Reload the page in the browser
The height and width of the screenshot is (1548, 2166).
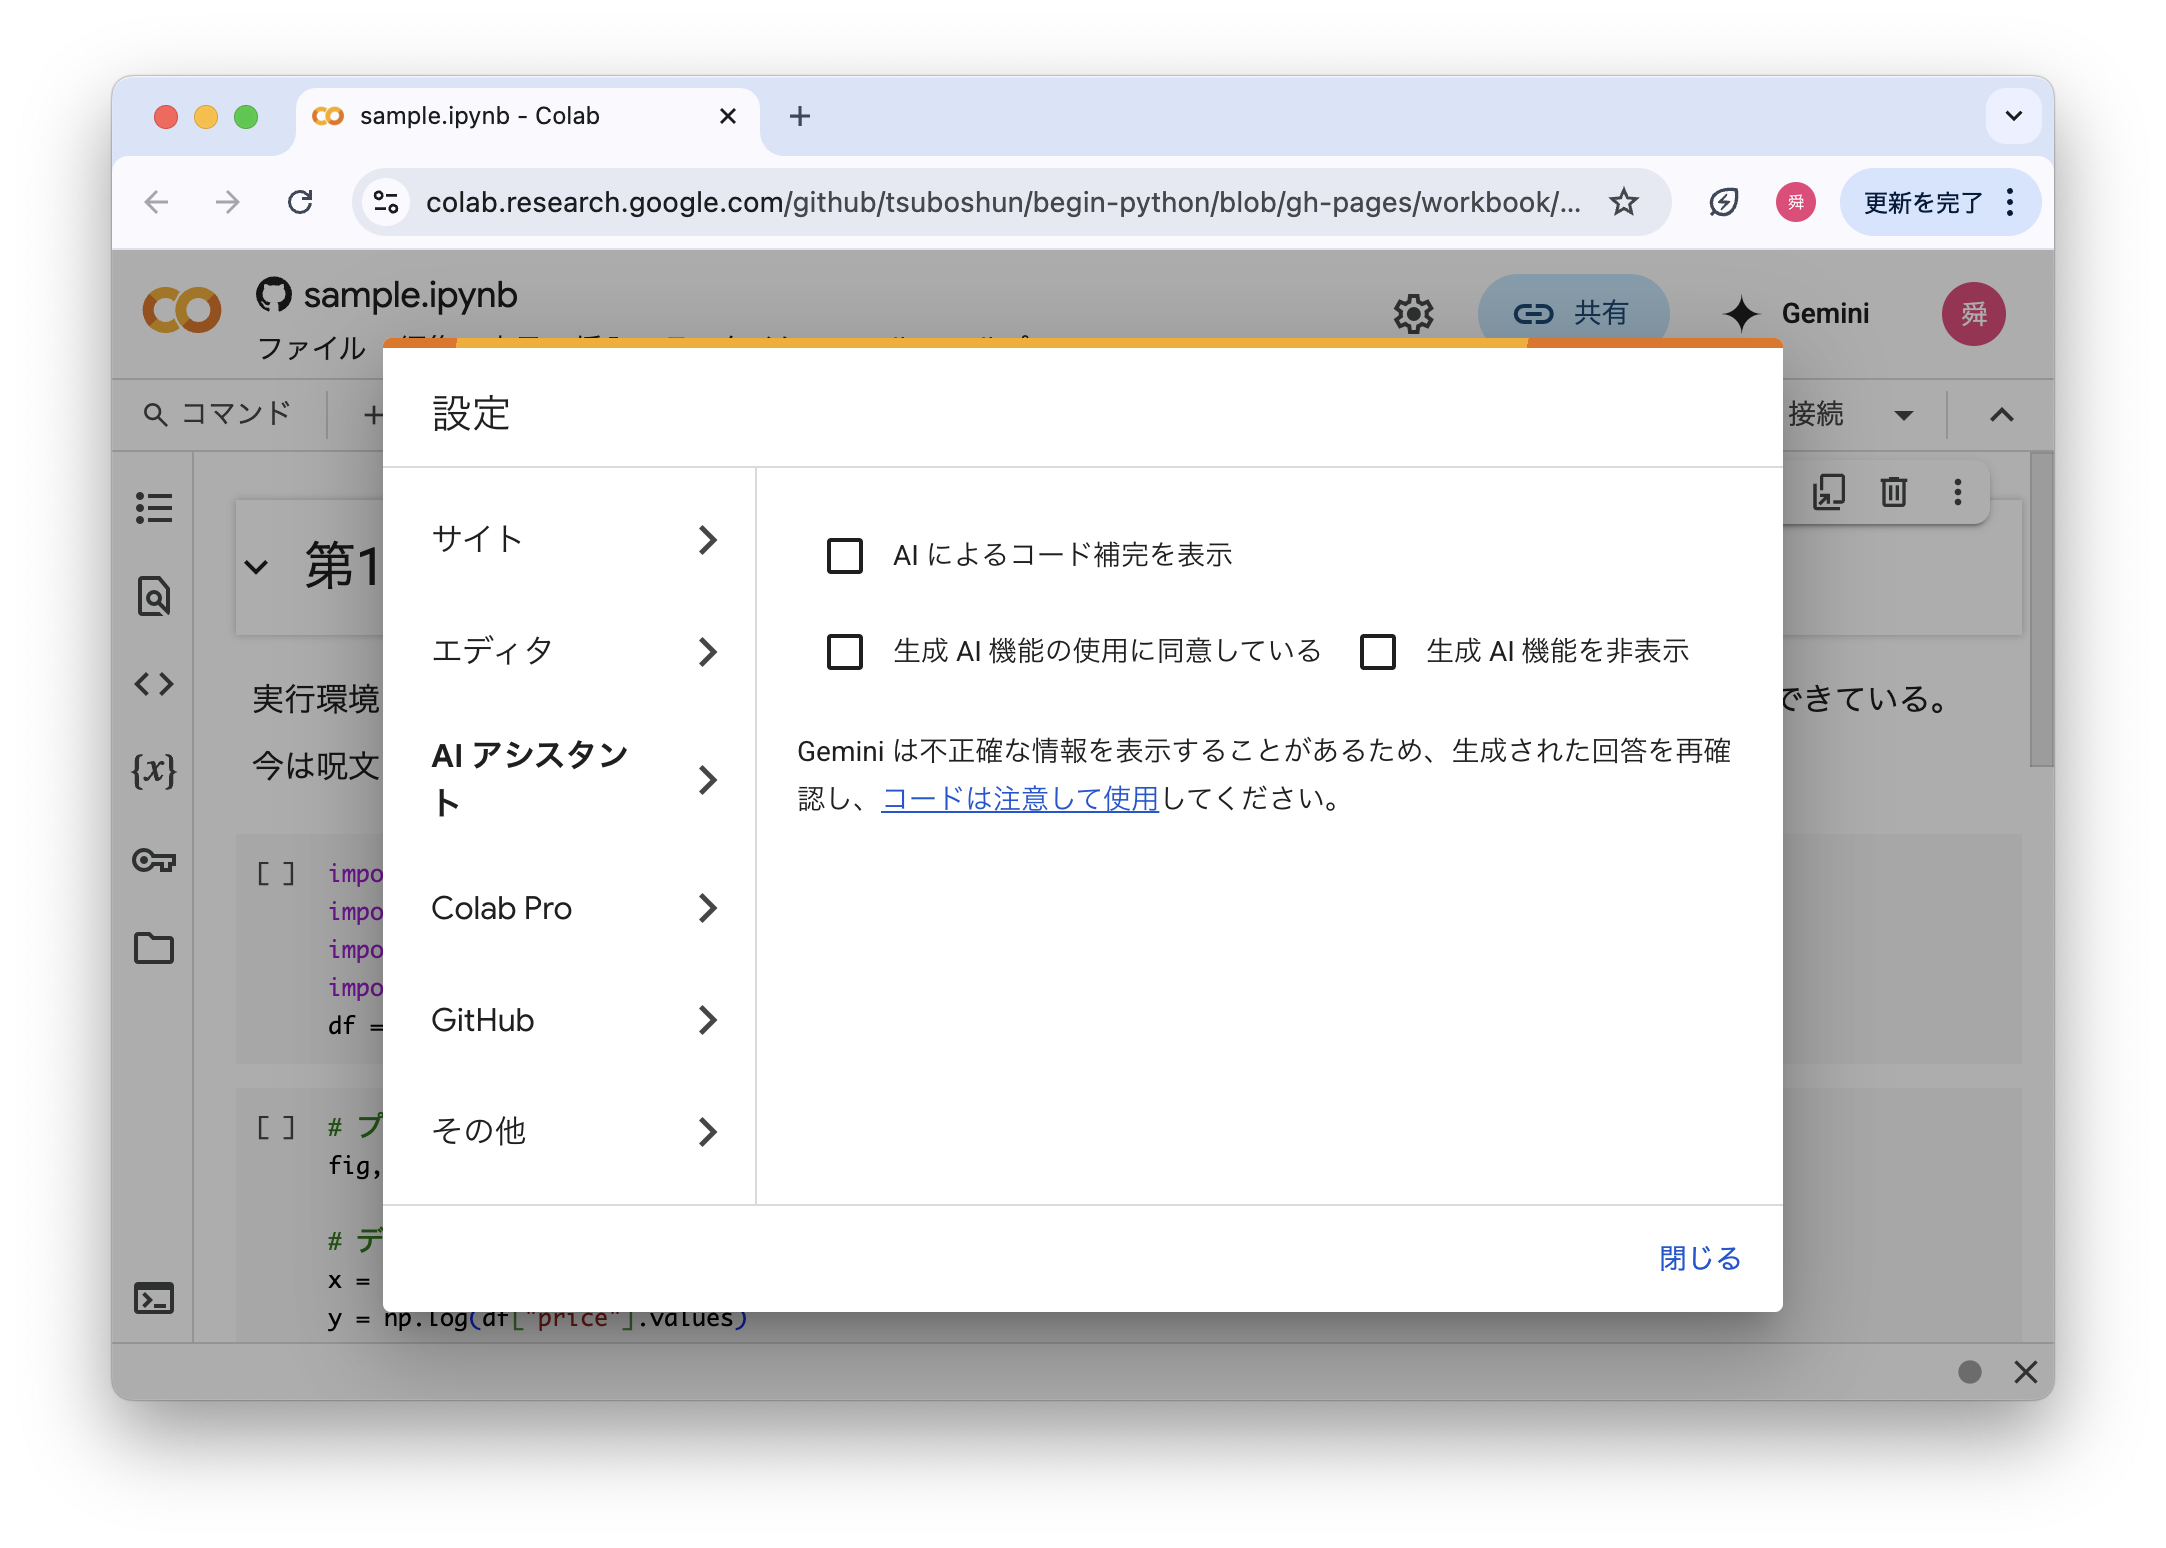point(300,202)
